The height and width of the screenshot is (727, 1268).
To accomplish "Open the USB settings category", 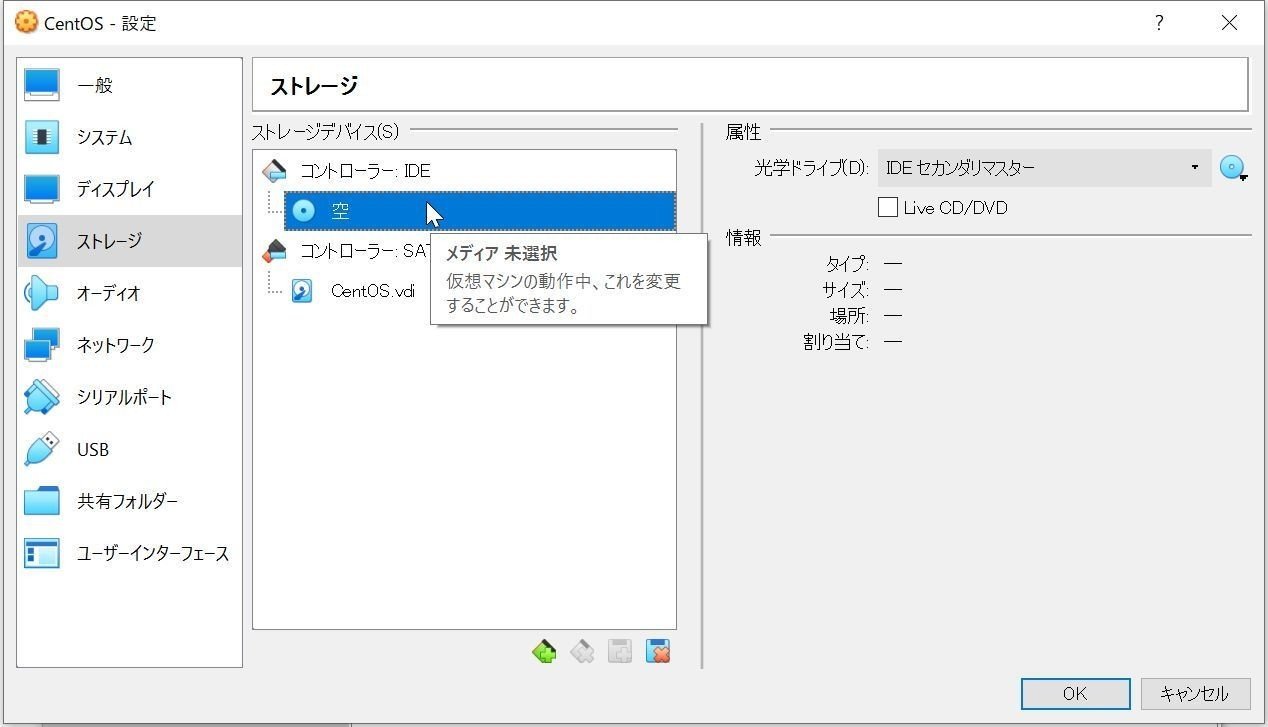I will tap(129, 449).
